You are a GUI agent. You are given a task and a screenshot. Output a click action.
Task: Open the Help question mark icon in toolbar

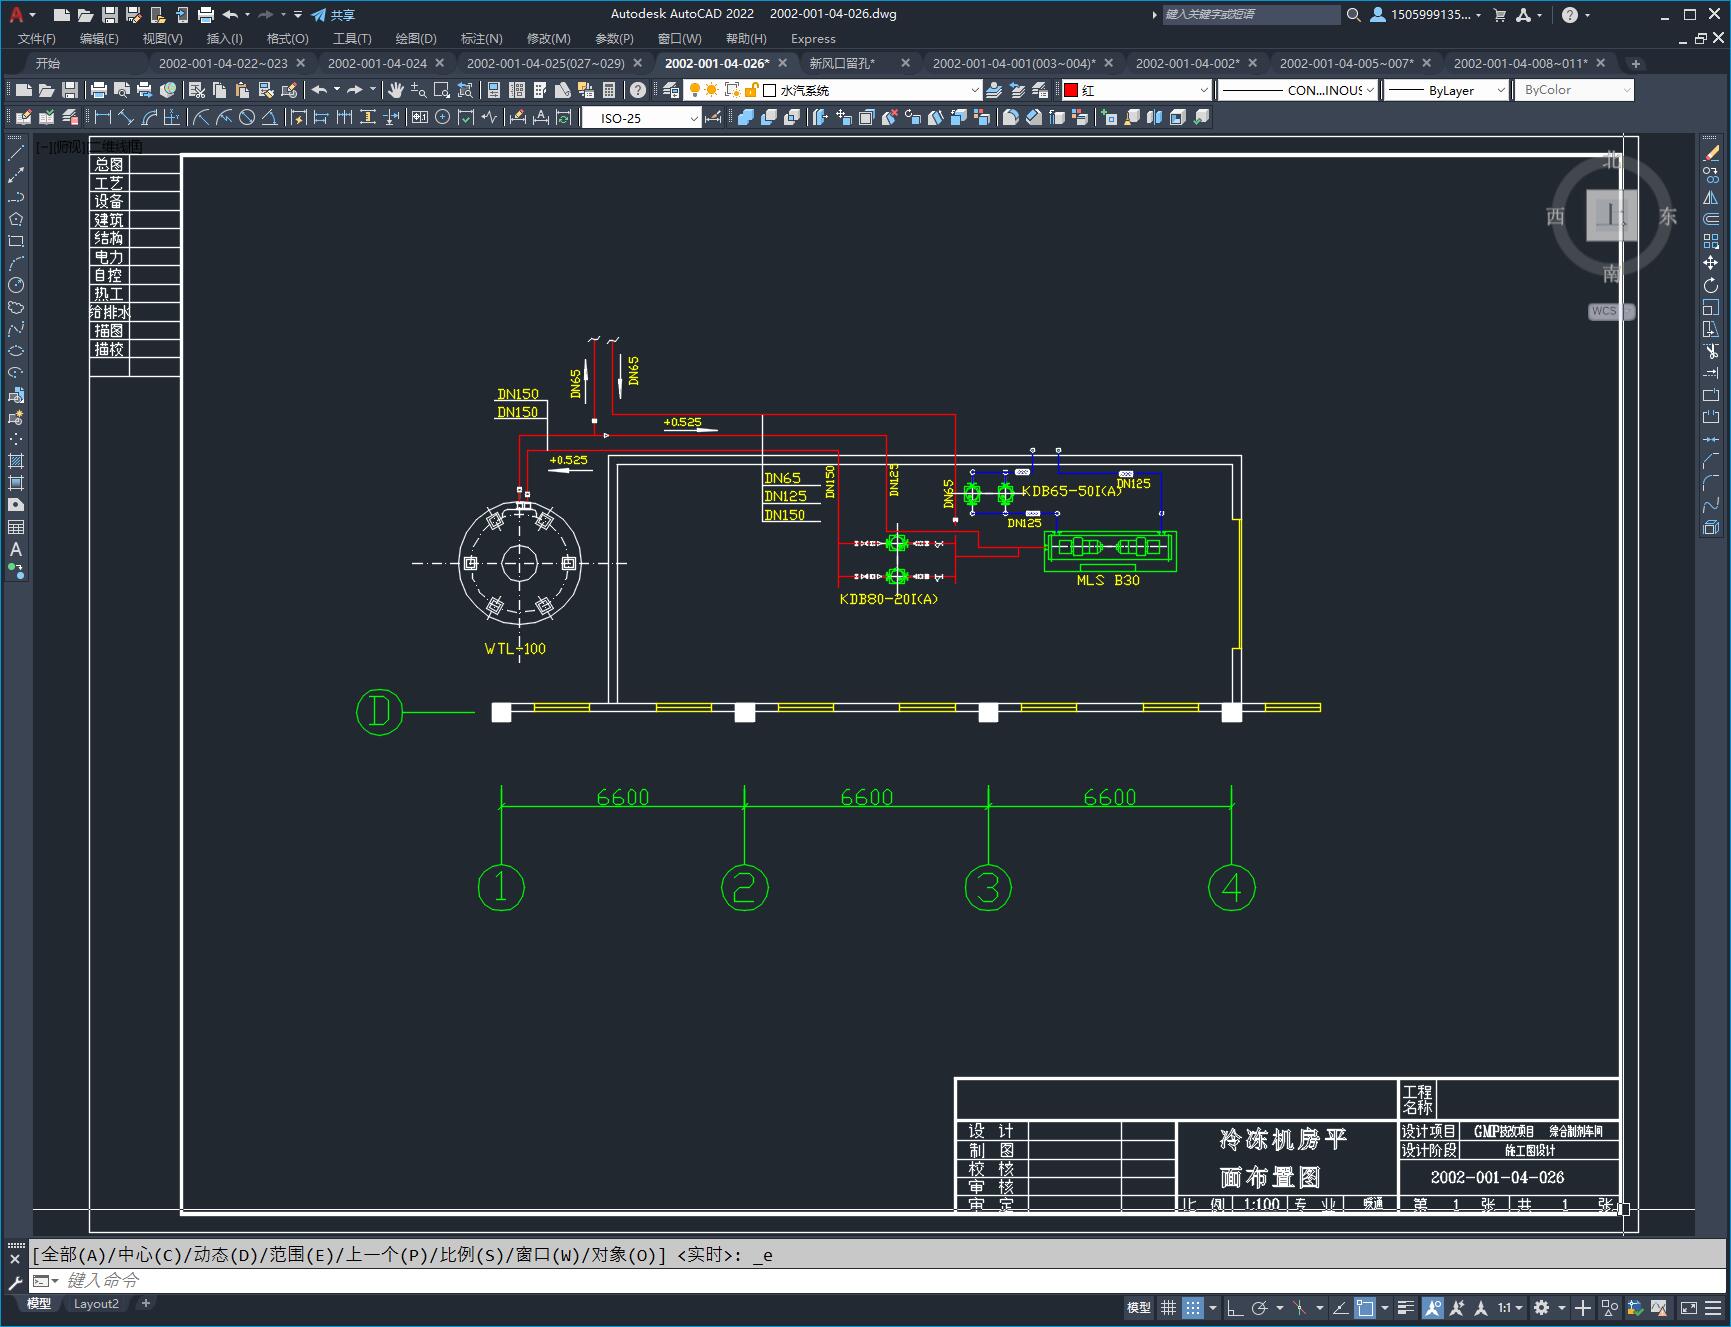[638, 90]
